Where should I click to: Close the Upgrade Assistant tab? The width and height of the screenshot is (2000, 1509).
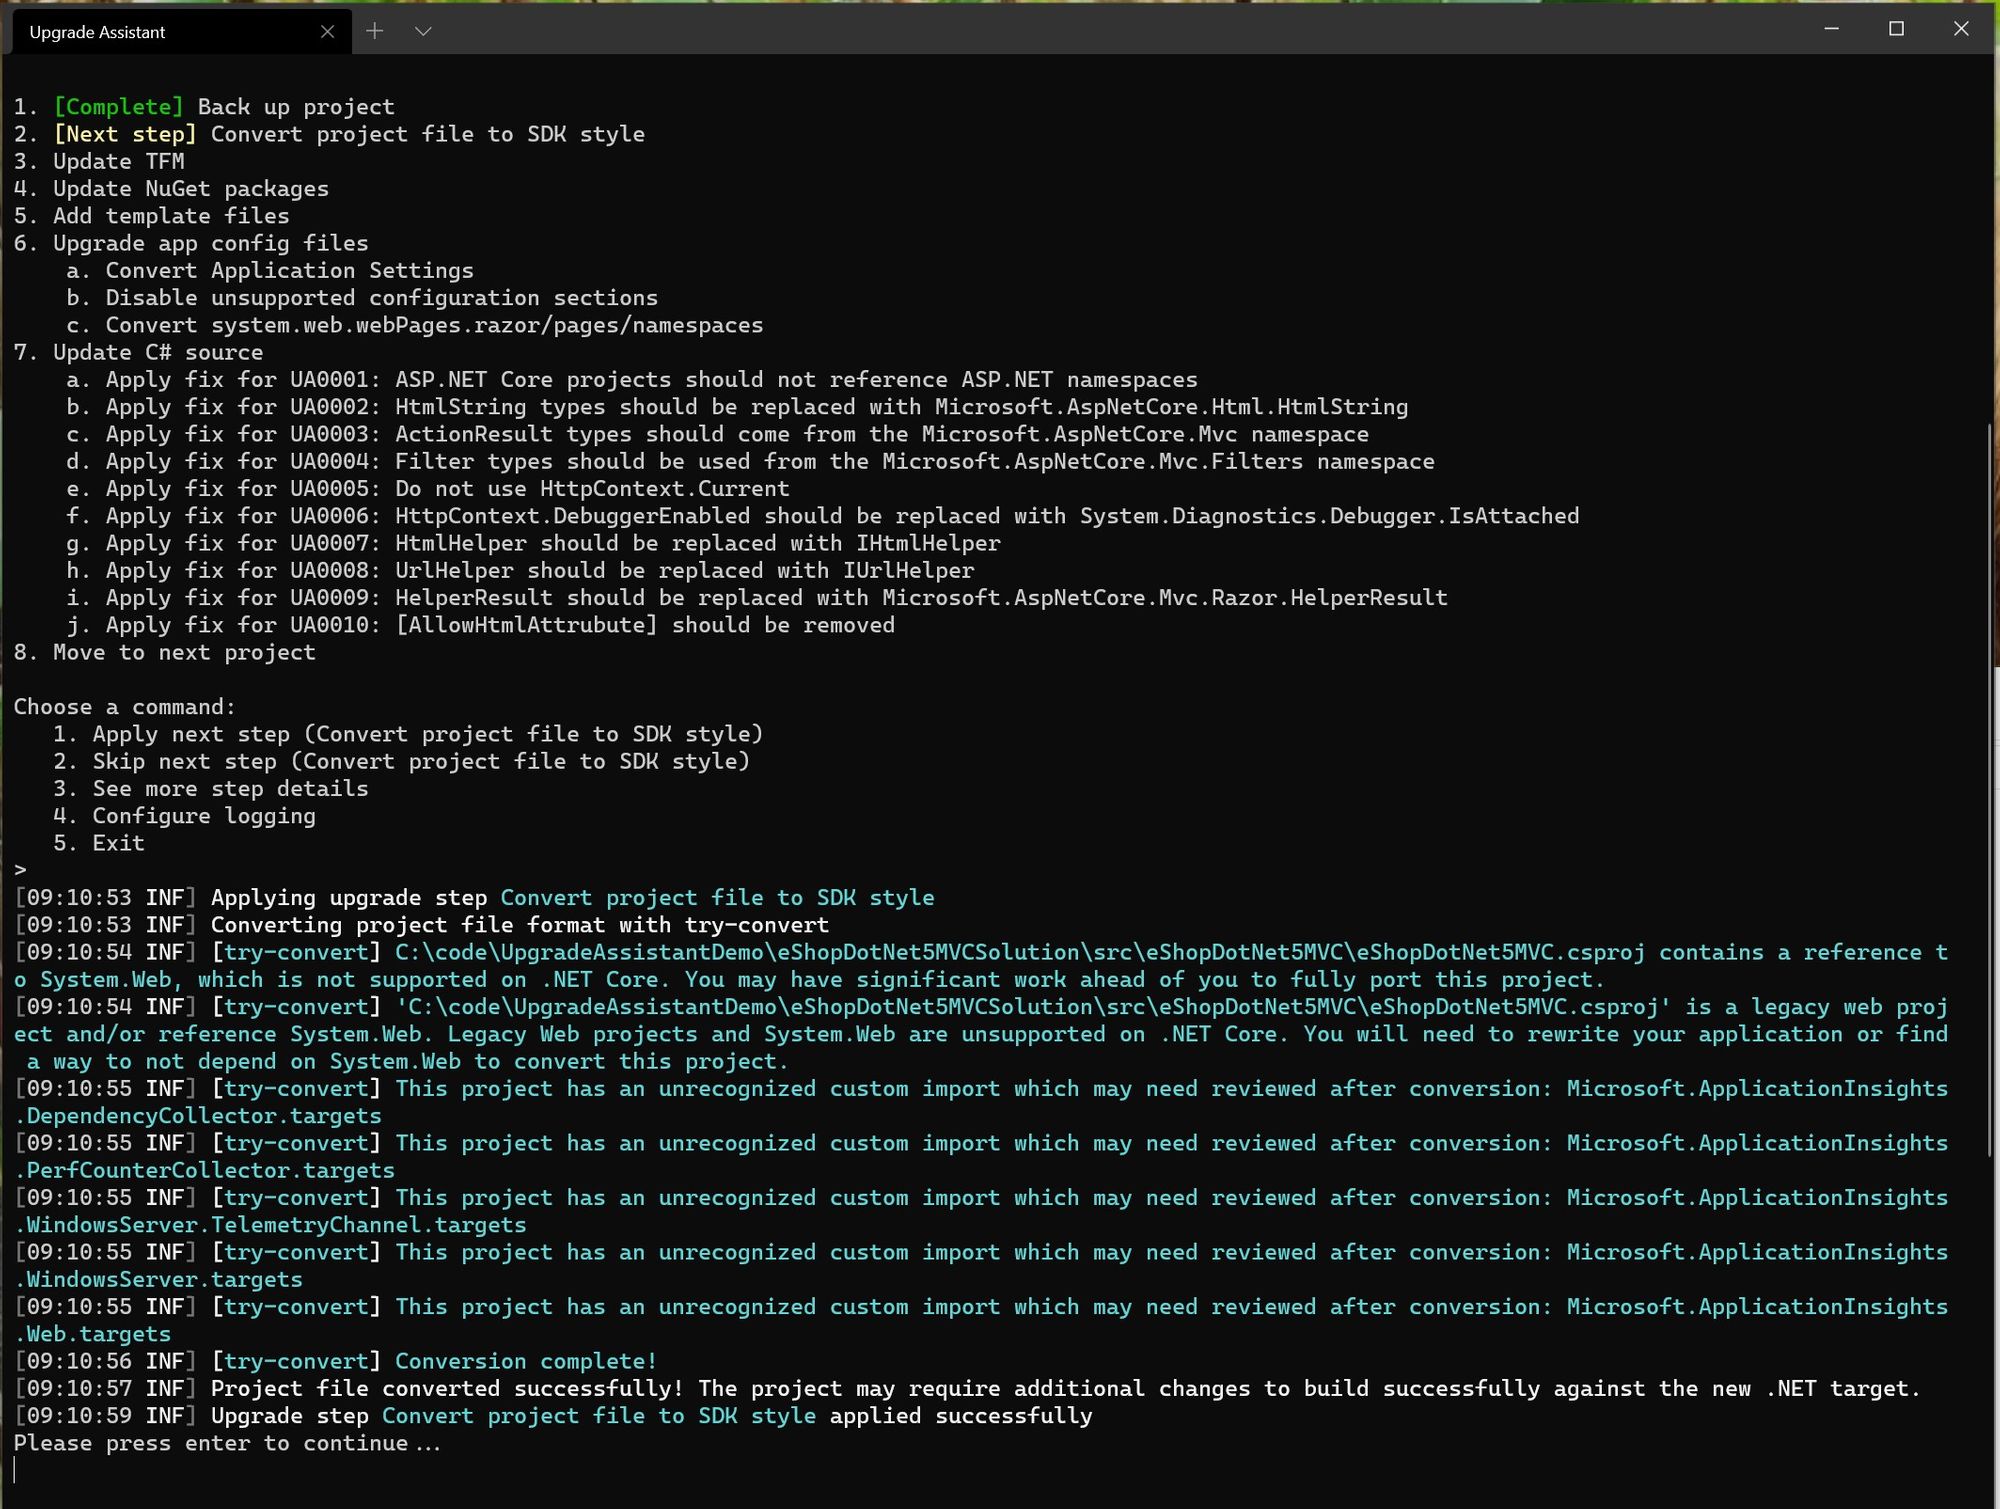point(329,31)
